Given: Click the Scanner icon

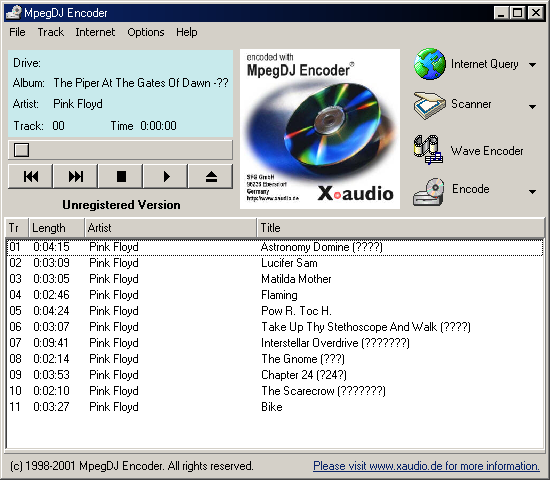Looking at the screenshot, I should point(429,105).
